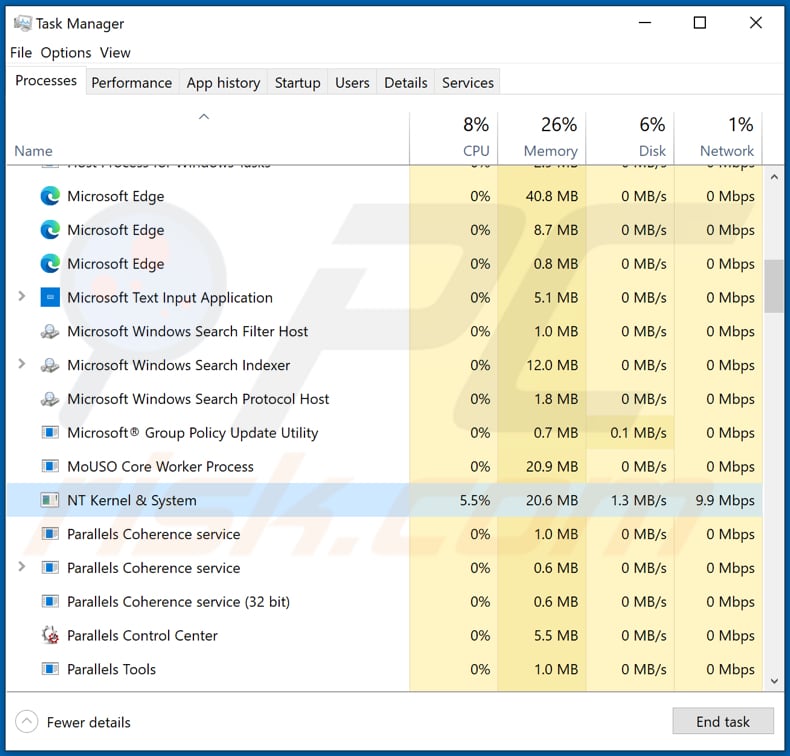
Task: Select Microsoft Windows Search Protocol Host name
Action: click(198, 399)
